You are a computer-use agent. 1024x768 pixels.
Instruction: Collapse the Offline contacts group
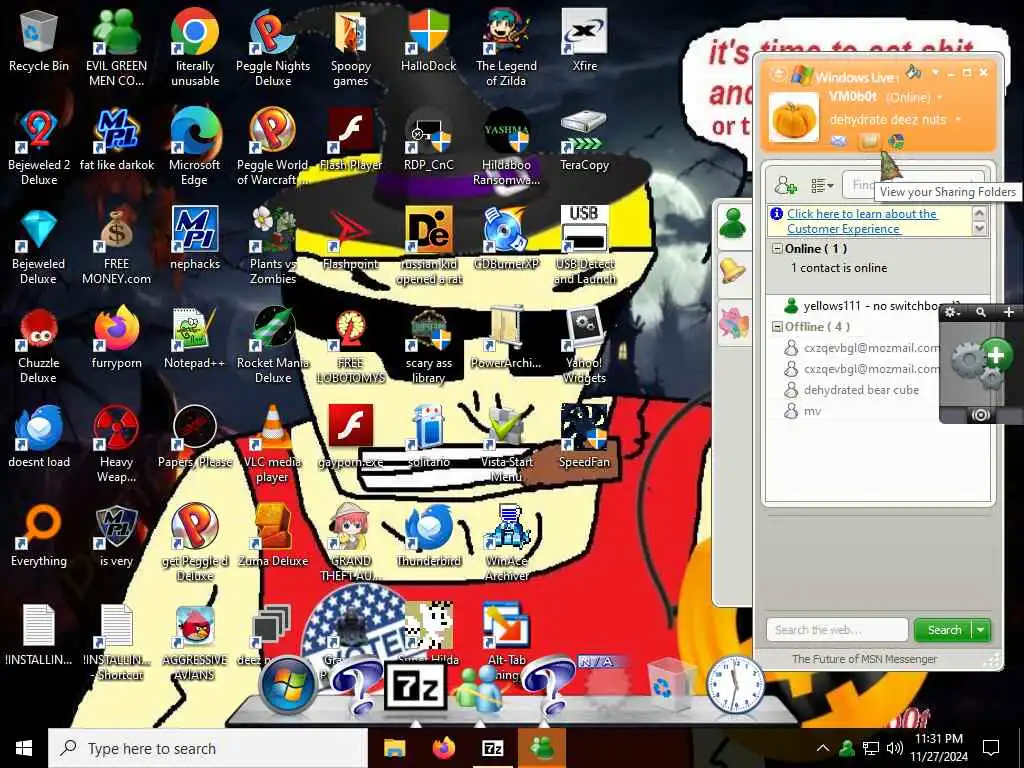click(x=777, y=327)
